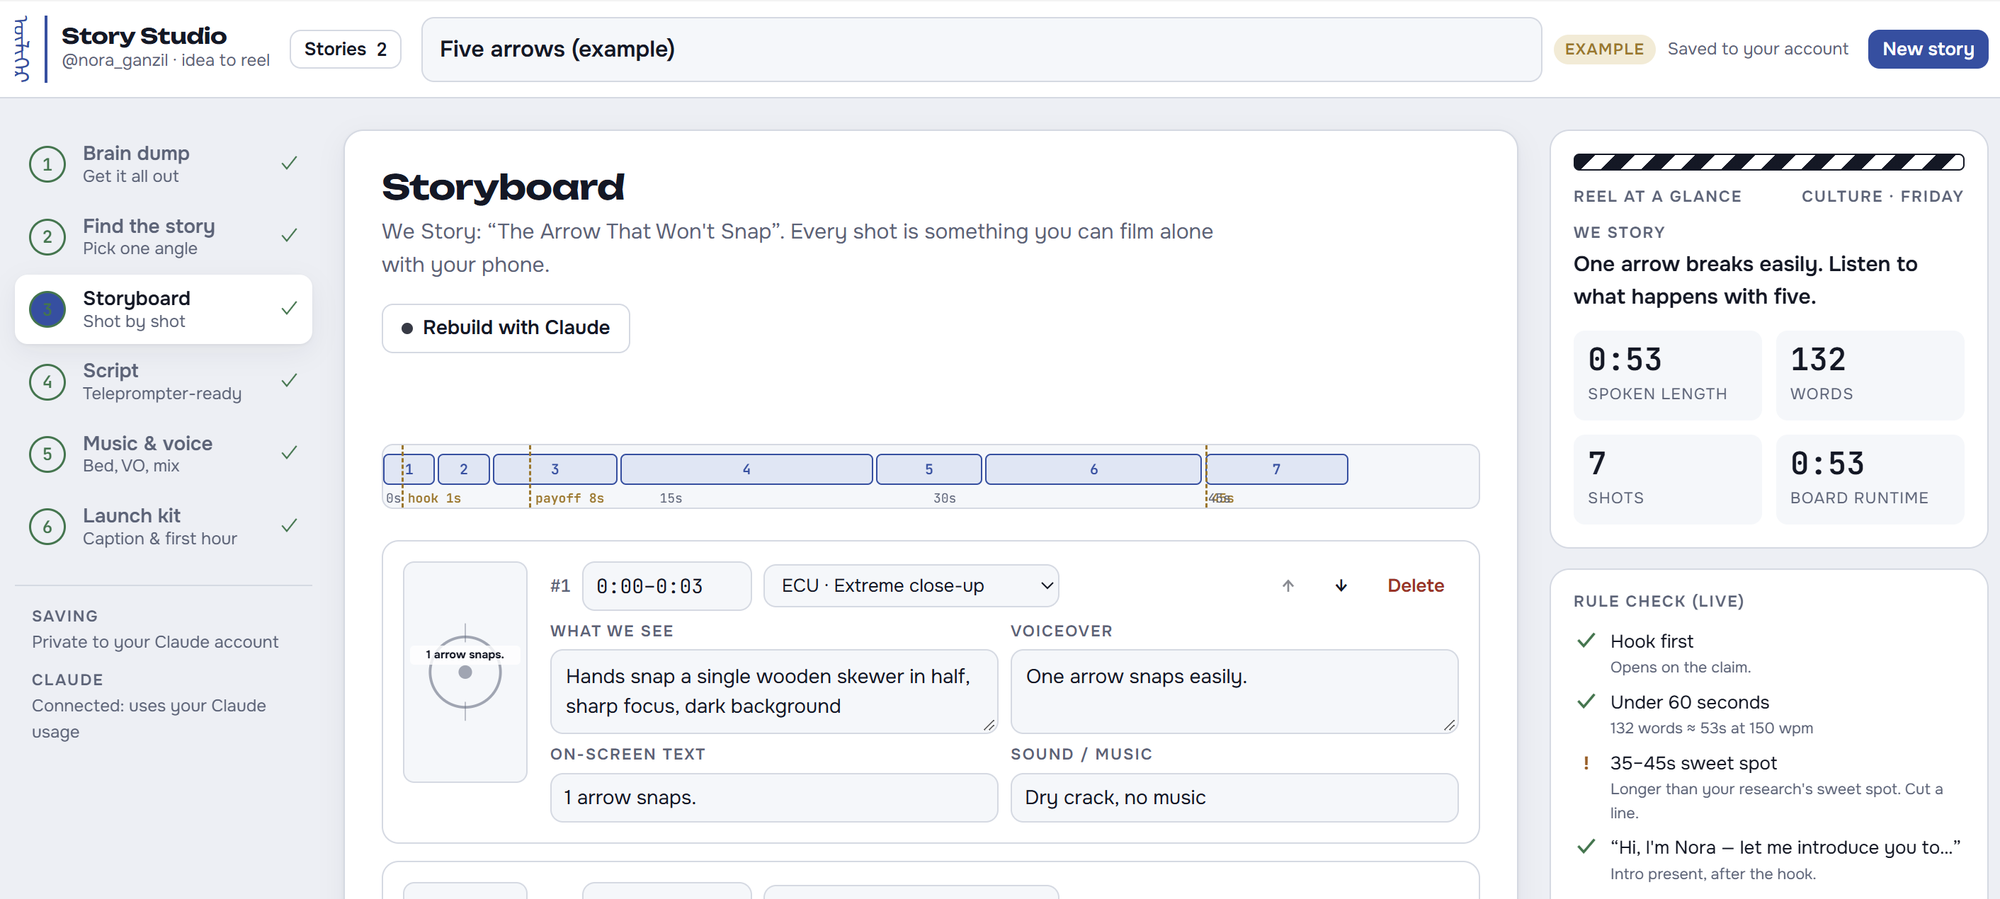
Task: Open the Stories 2 list
Action: [345, 49]
